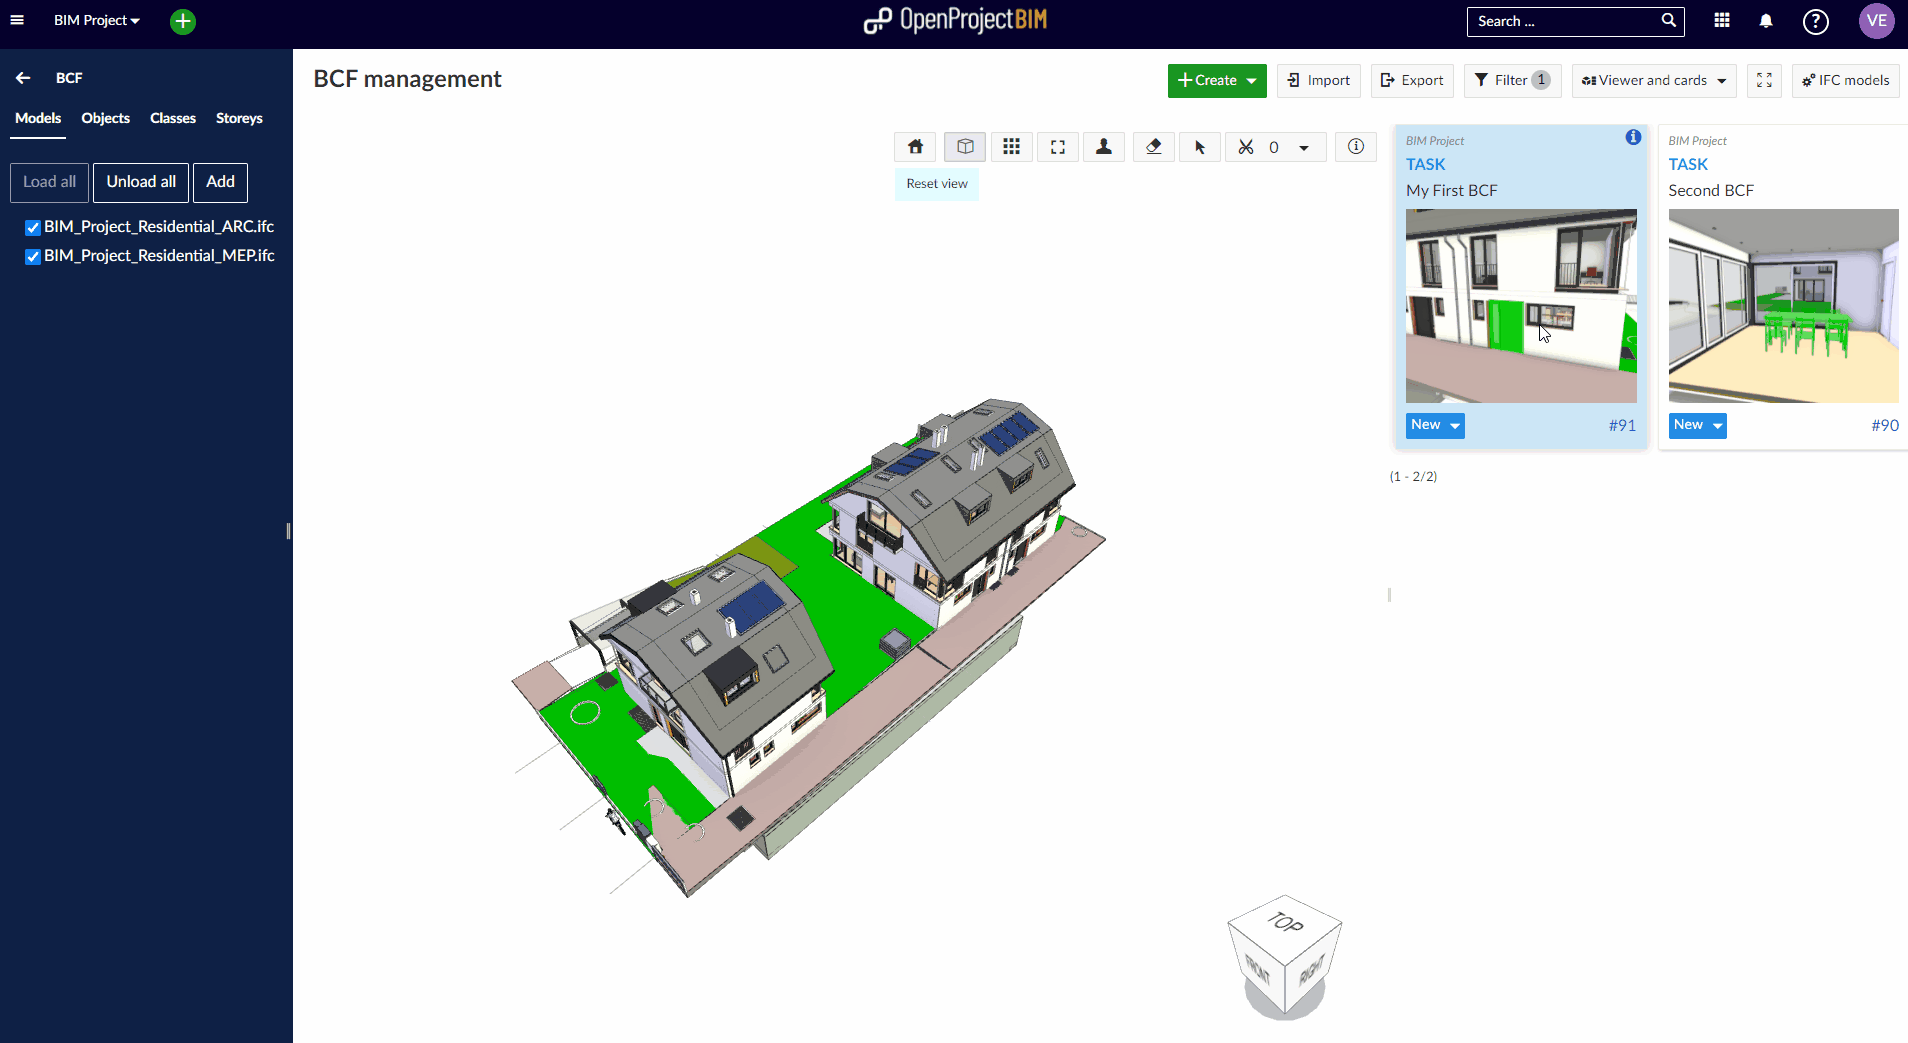Screen dimensions: 1908x1043
Task: Toggle 3D perspective cube icon in viewer toolbar
Action: point(965,147)
